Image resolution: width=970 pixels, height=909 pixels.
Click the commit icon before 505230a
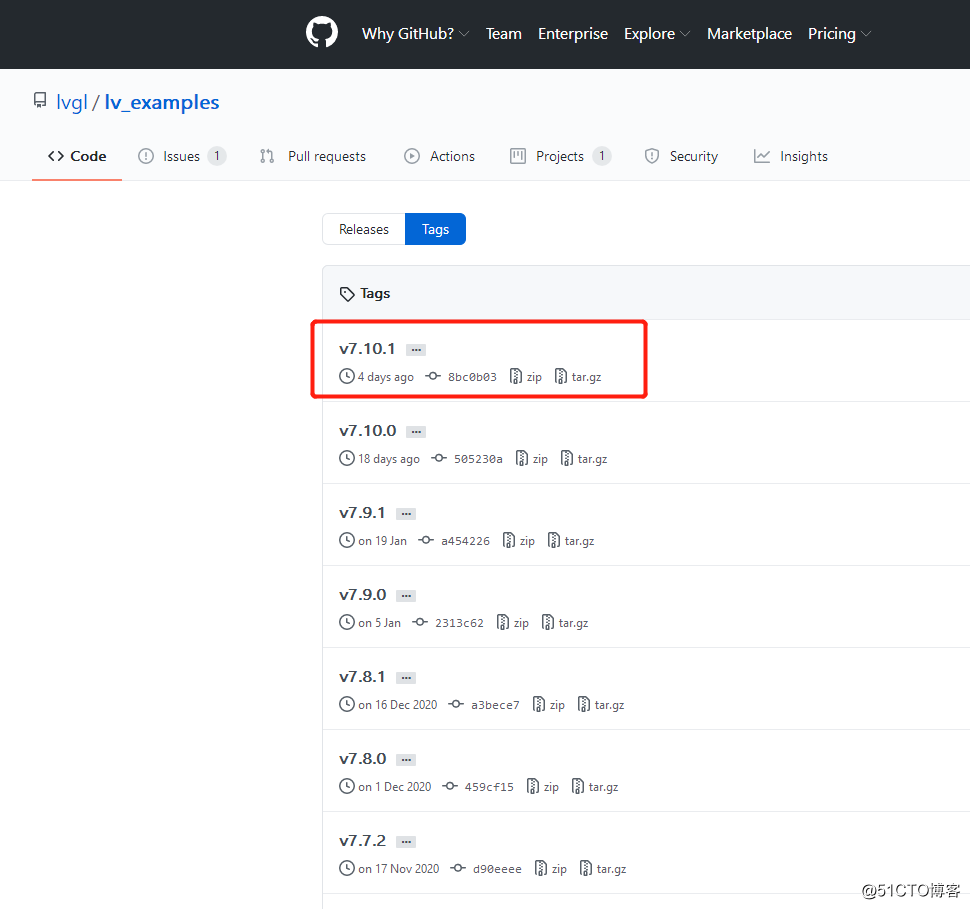439,459
